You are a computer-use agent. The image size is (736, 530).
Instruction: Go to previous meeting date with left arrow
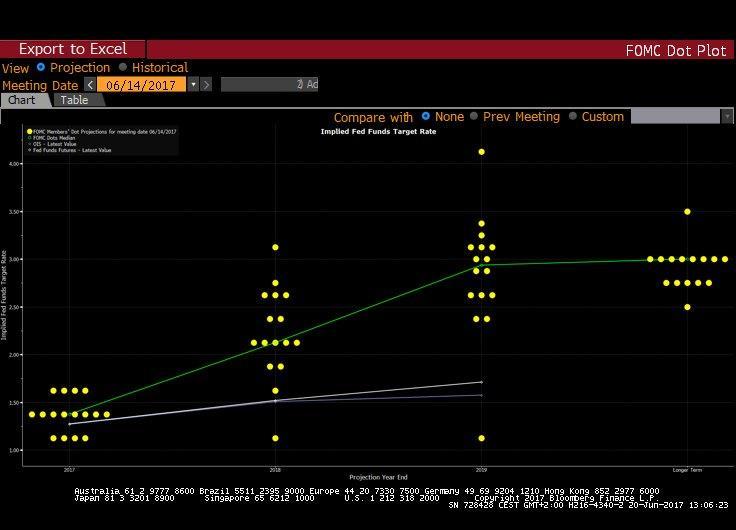coord(90,84)
